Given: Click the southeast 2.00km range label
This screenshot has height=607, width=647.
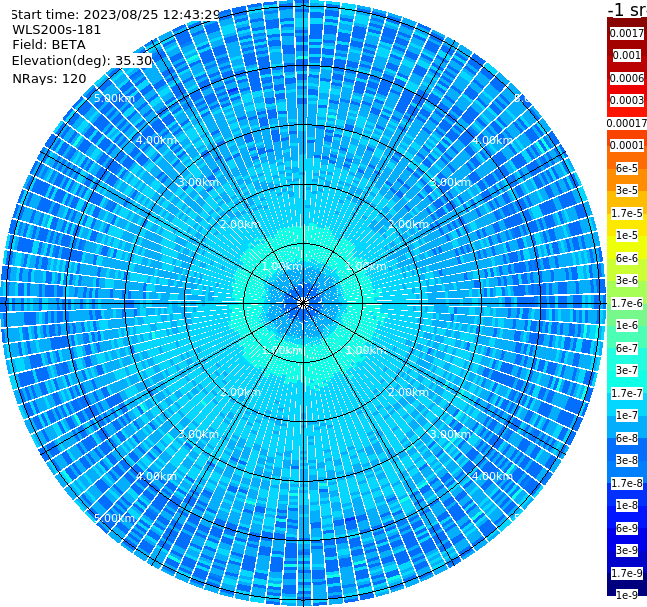Looking at the screenshot, I should point(408,392).
